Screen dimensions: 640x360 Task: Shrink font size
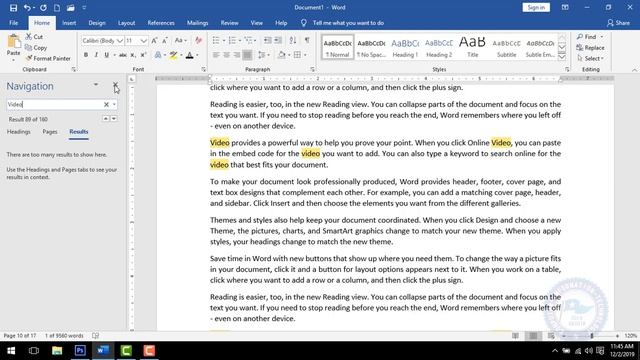coord(165,40)
